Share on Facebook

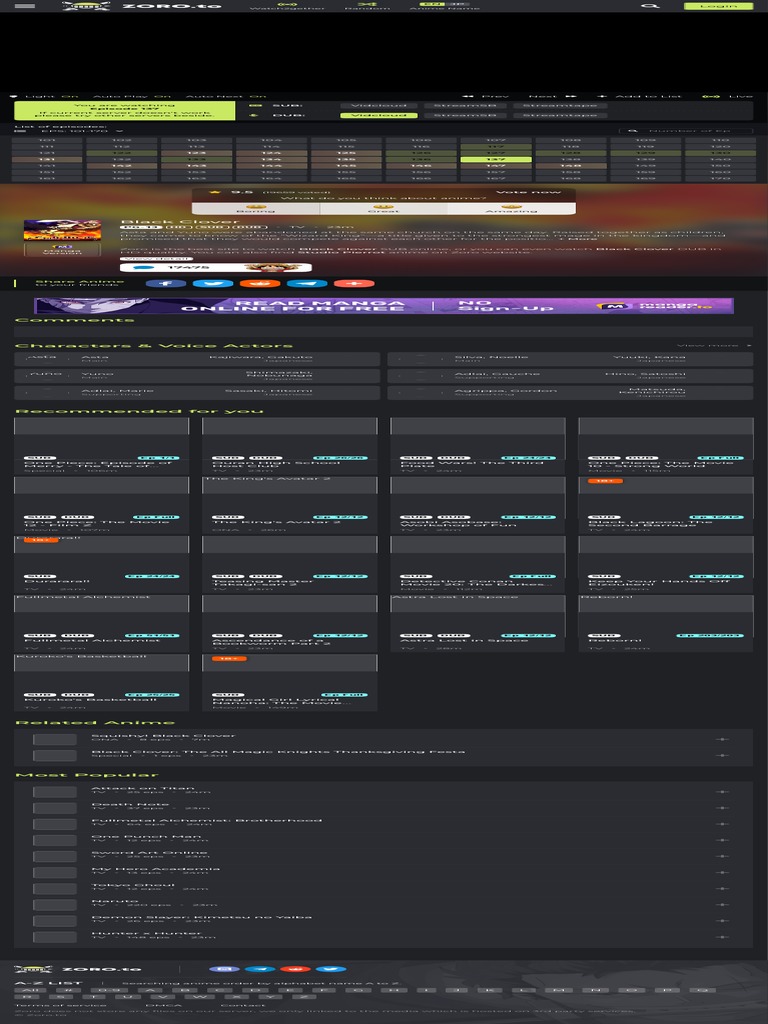tap(166, 283)
